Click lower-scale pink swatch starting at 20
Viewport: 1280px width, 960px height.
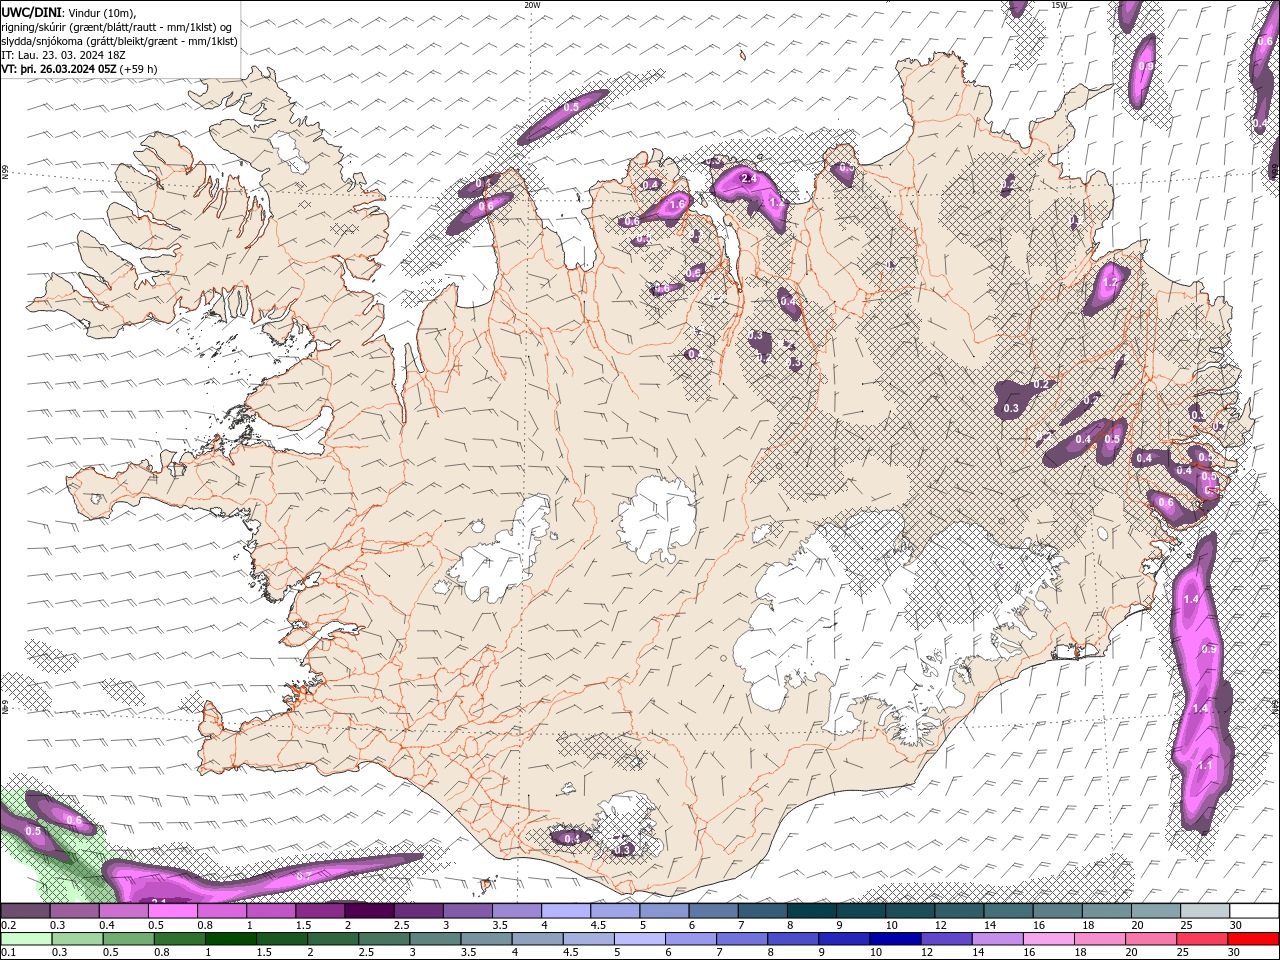[x=1150, y=939]
